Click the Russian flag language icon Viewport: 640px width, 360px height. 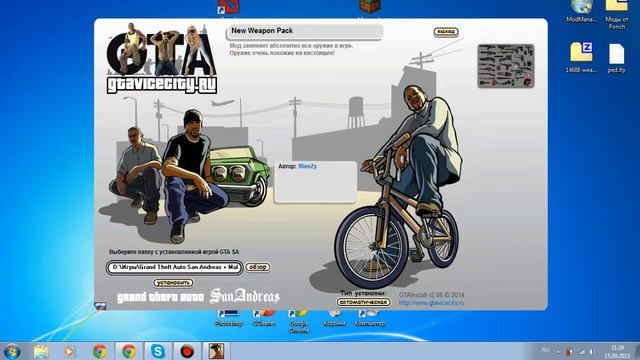(100, 306)
